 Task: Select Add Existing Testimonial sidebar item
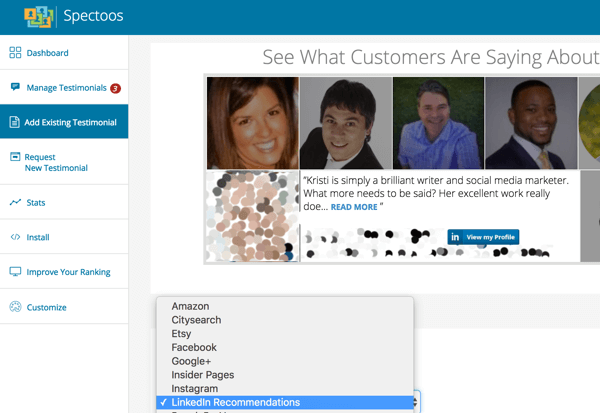point(64,122)
